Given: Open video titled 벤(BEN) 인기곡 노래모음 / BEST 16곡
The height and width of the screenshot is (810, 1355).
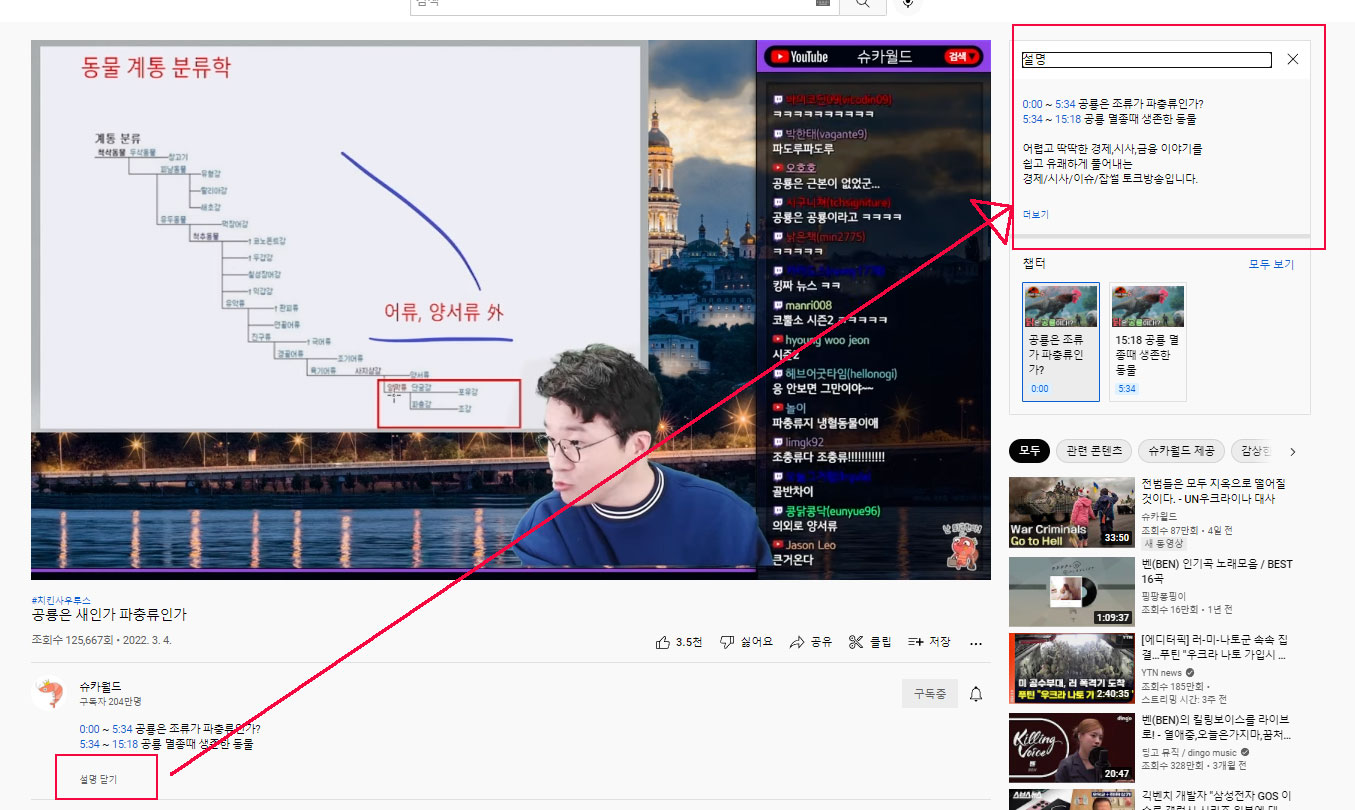Looking at the screenshot, I should click(1217, 571).
